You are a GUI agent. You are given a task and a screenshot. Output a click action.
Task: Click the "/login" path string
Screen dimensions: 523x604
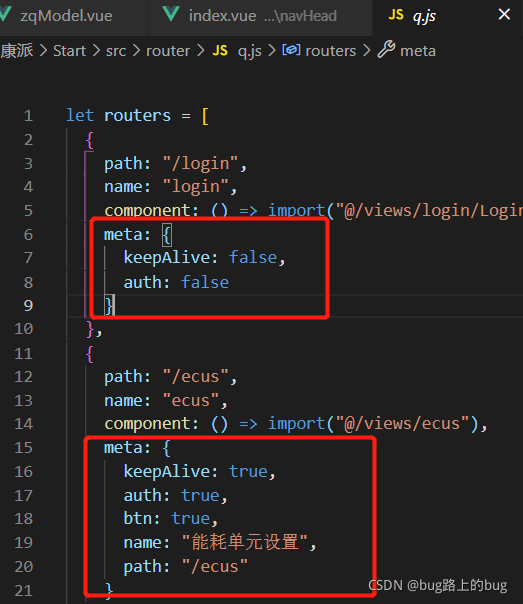tap(200, 163)
